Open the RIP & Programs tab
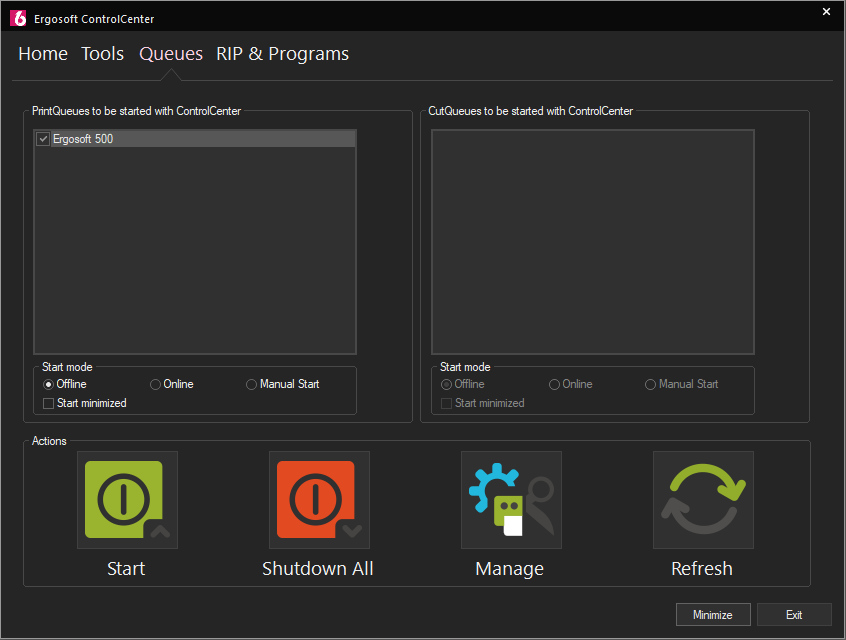The image size is (846, 640). click(283, 54)
